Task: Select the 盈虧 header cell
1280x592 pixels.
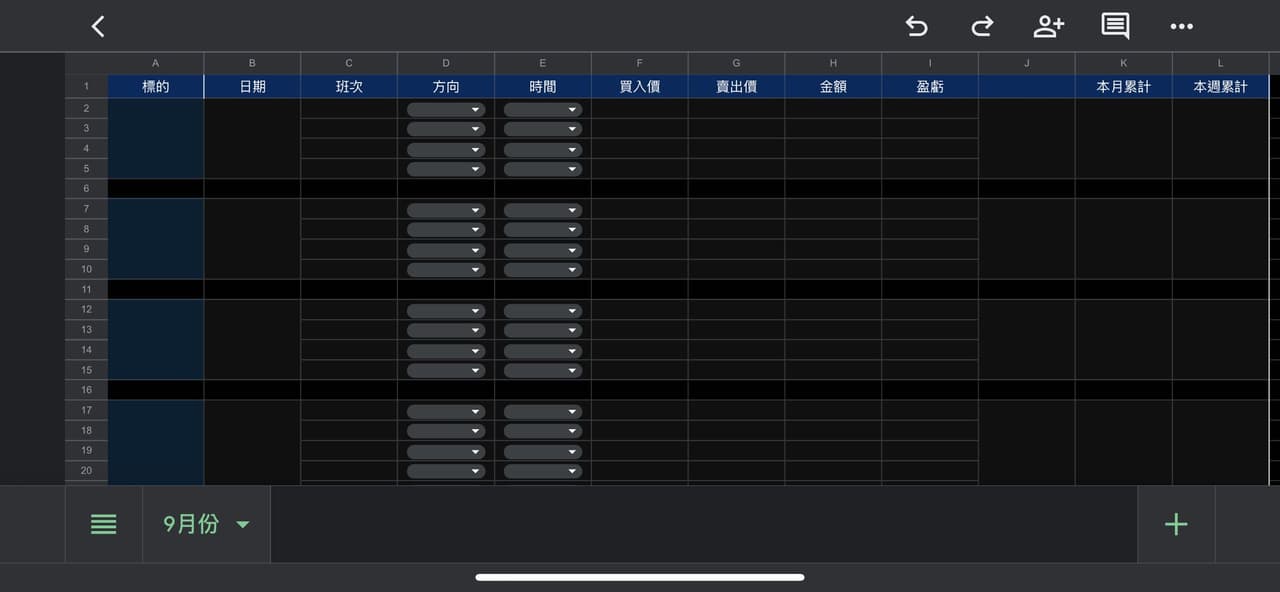Action: tap(930, 87)
